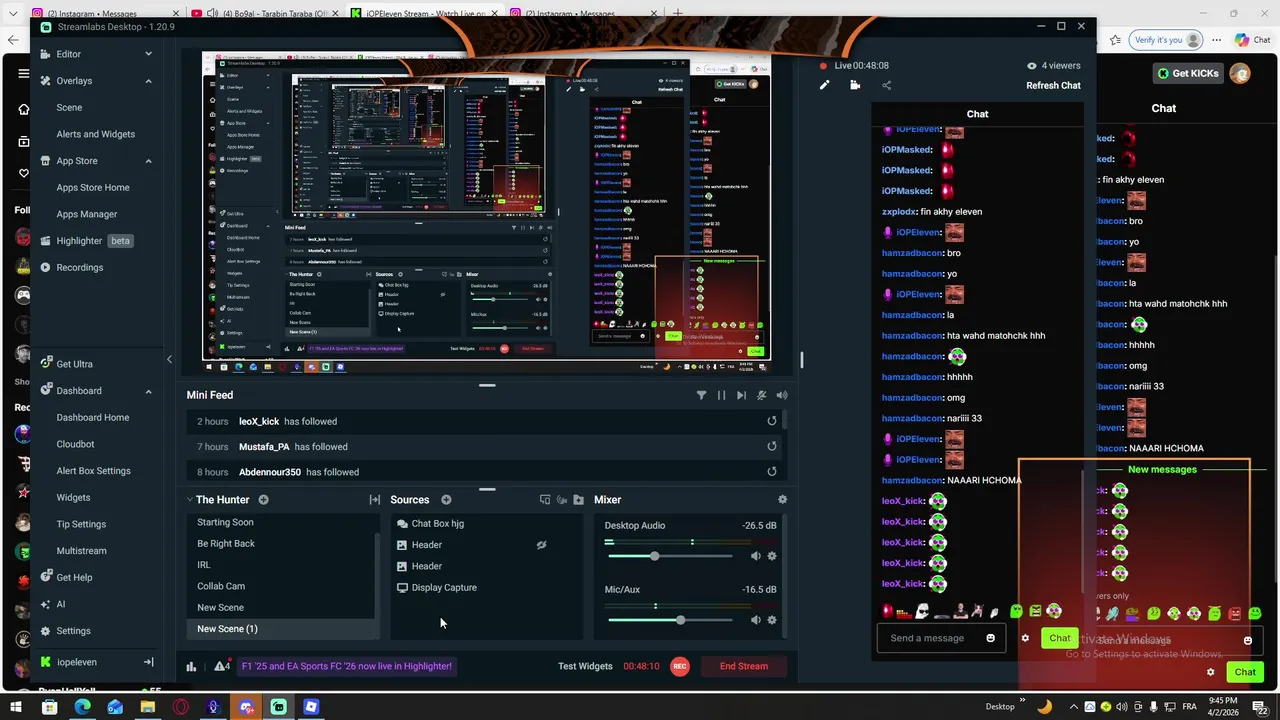Collapse the App Store sidebar section
Image resolution: width=1280 pixels, height=720 pixels.
tap(148, 161)
